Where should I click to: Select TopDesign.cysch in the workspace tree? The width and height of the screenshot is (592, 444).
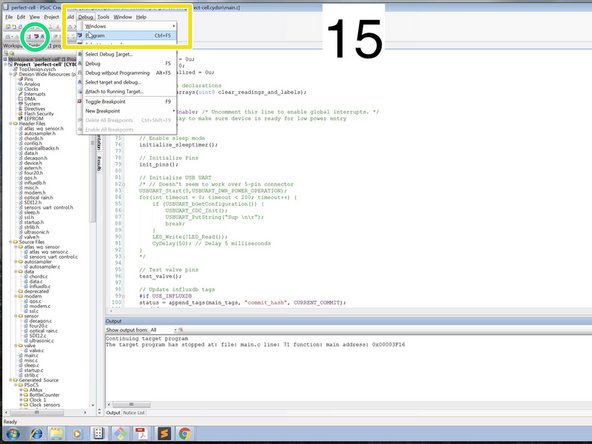(x=37, y=69)
